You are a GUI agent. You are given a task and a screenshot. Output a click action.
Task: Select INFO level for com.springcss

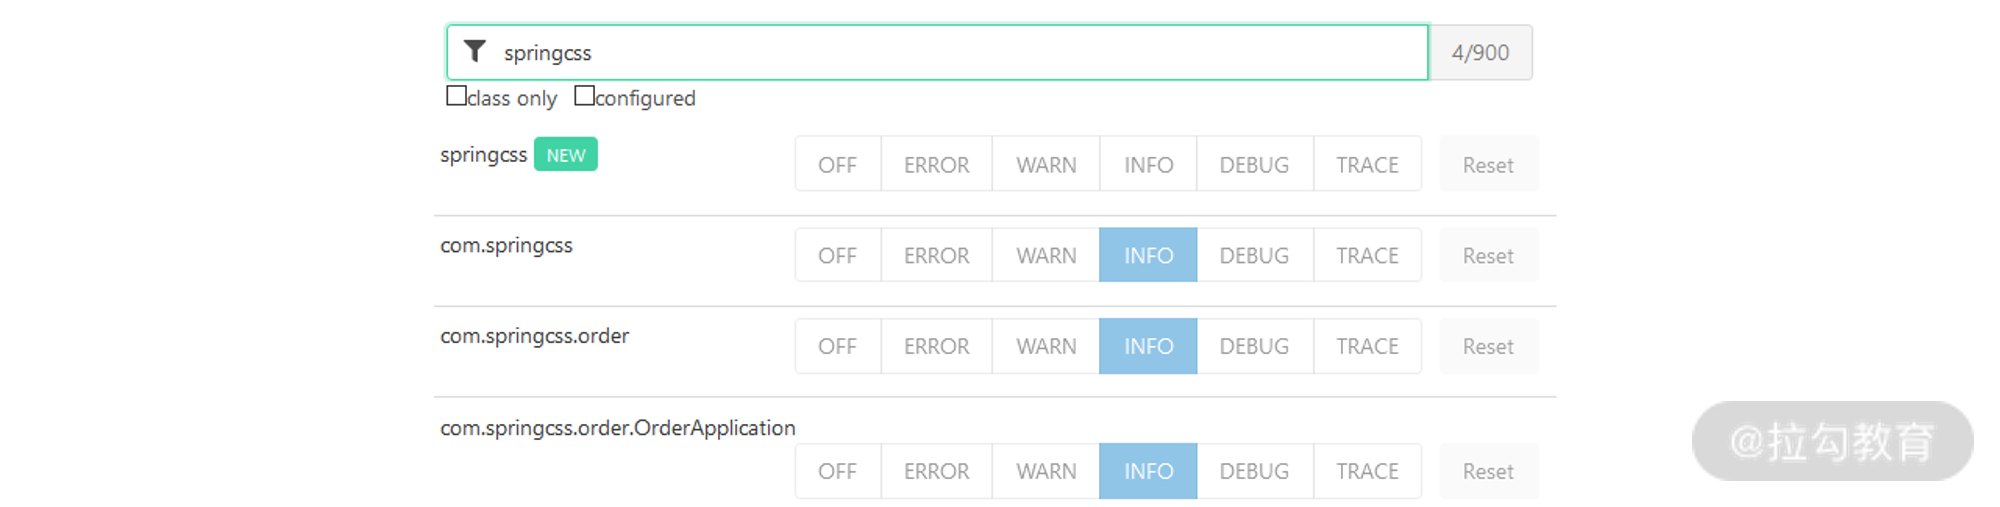1148,255
